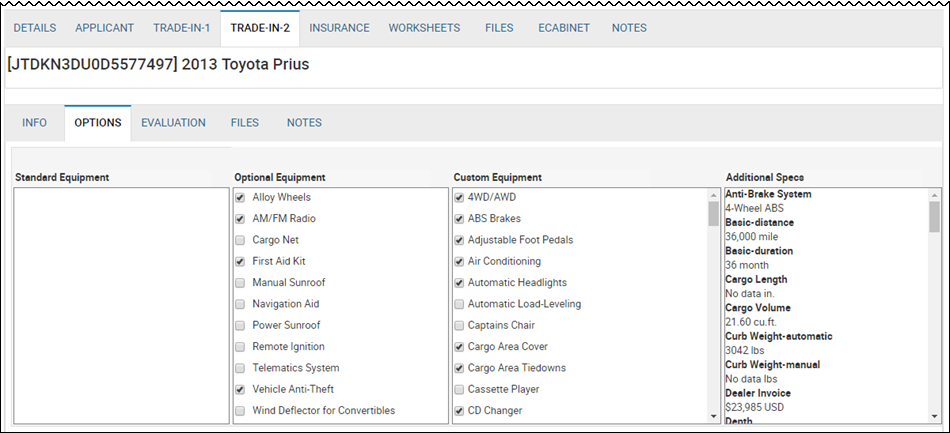Screen dimensions: 950x433
Task: Click the Additional Specs scrollbar thumb
Action: 934,217
